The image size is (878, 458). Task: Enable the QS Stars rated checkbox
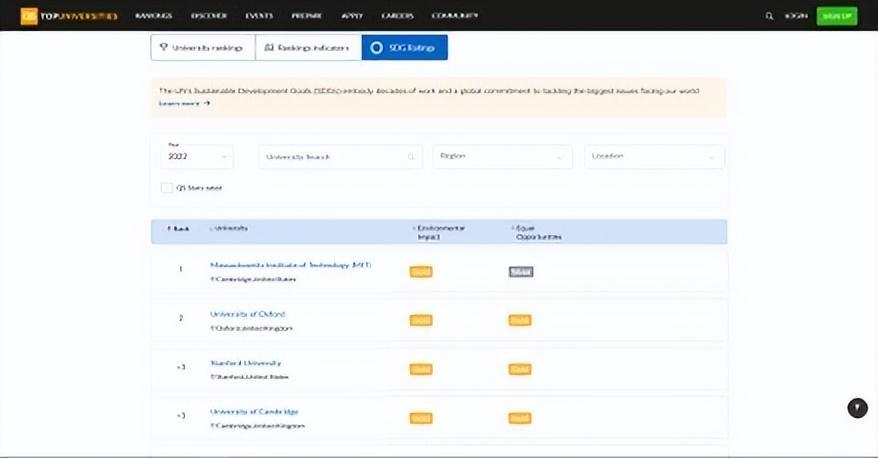[167, 187]
